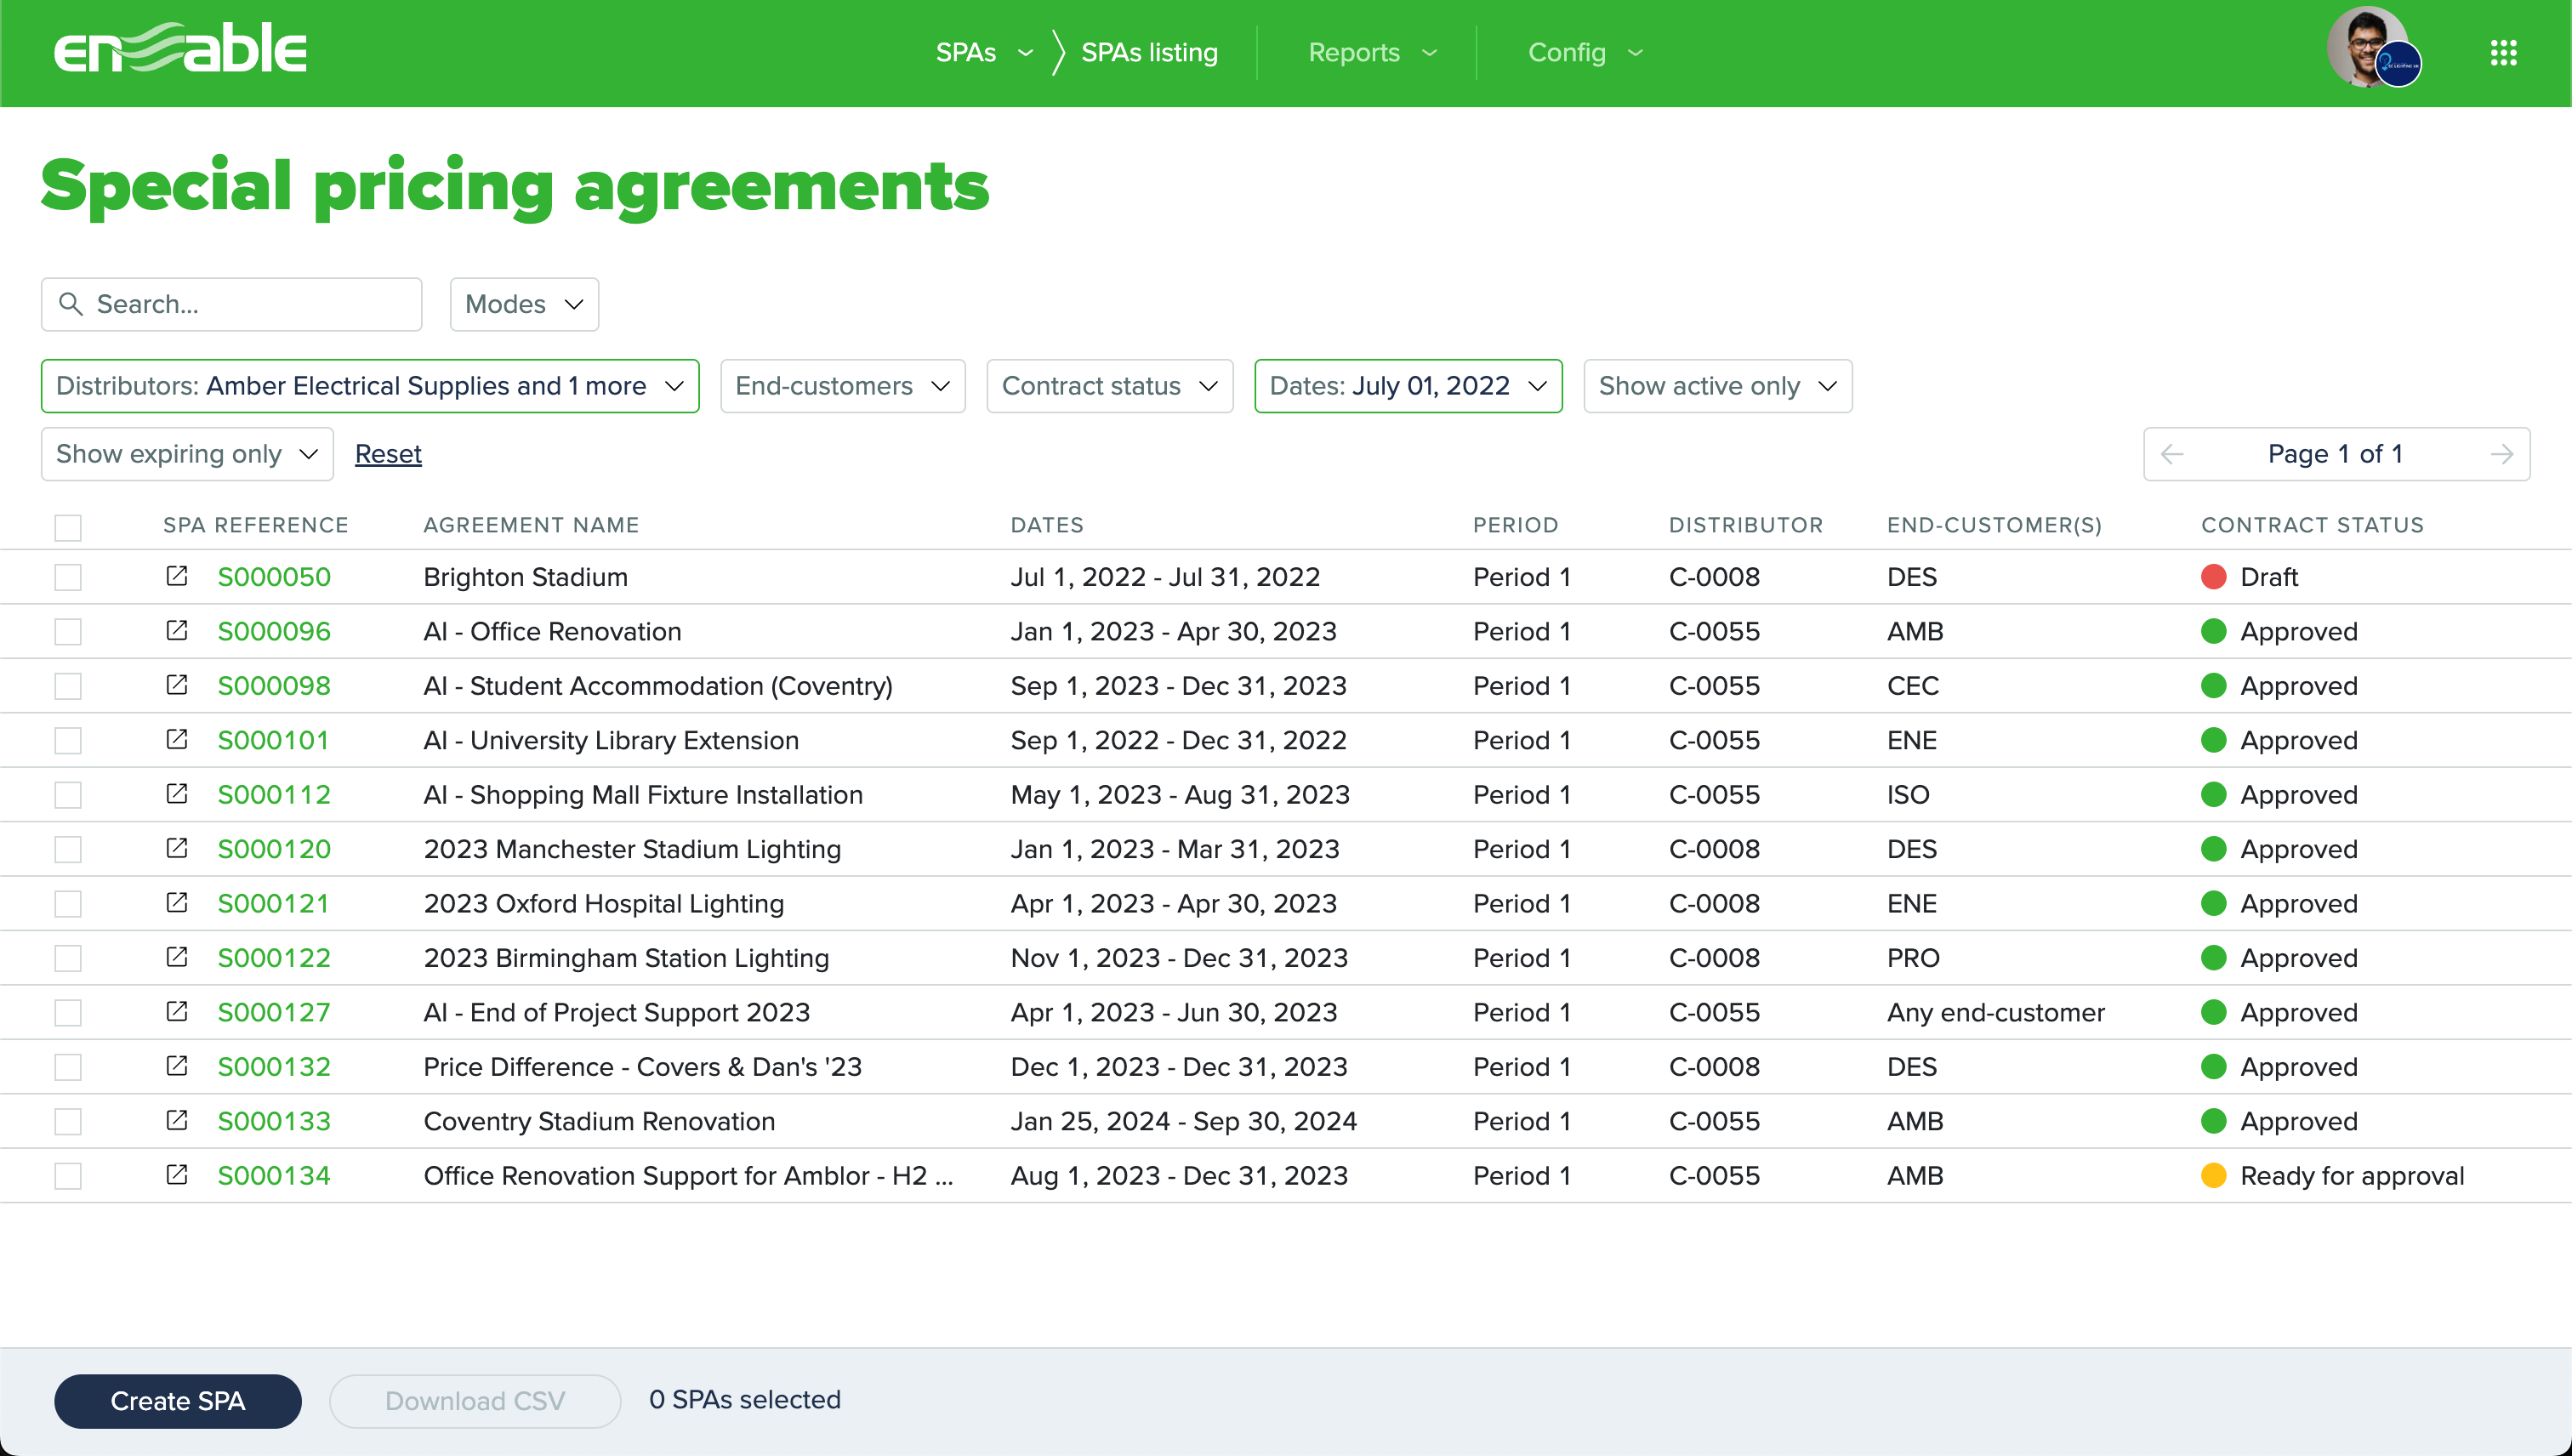Select the S000122 Birmingham Station Lighting checkbox
Screen dimensions: 2572x1456
pos(68,958)
